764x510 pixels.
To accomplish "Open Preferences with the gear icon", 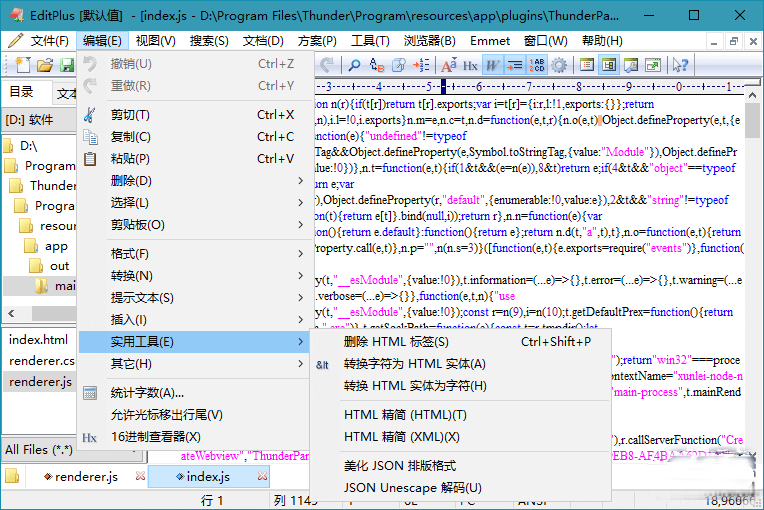I will click(559, 65).
